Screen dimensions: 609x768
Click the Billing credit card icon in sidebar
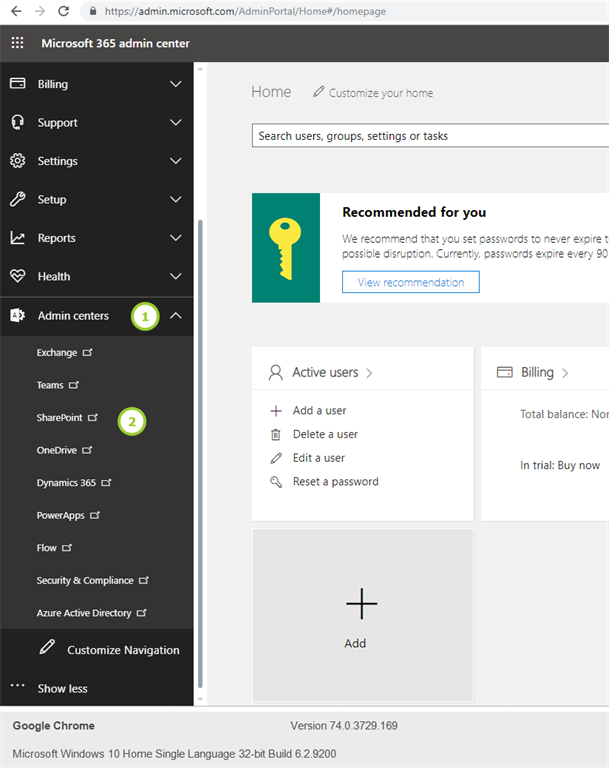18,83
